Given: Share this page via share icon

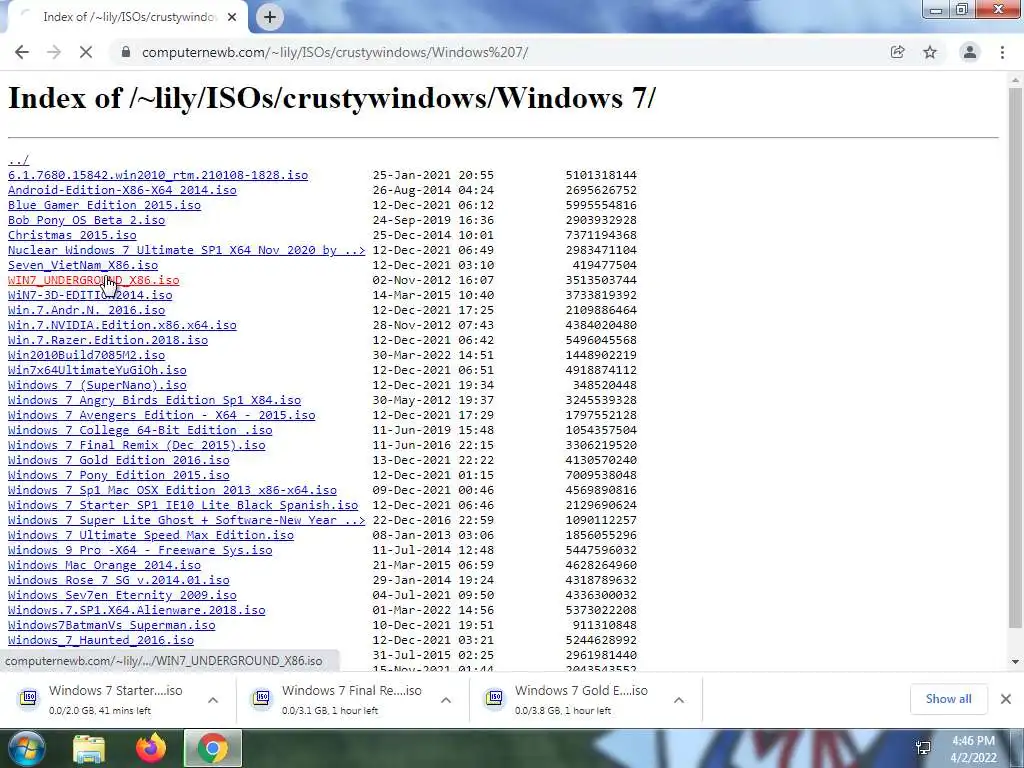Looking at the screenshot, I should [897, 52].
